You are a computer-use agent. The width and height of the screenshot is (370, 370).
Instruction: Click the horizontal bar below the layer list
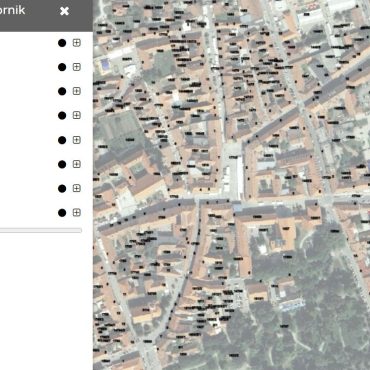tap(41, 230)
